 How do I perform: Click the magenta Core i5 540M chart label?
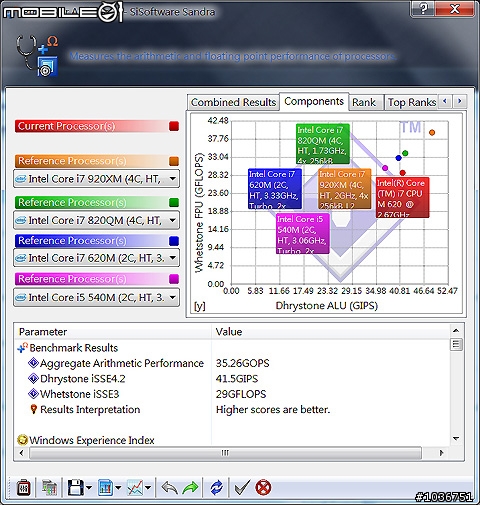click(x=303, y=233)
